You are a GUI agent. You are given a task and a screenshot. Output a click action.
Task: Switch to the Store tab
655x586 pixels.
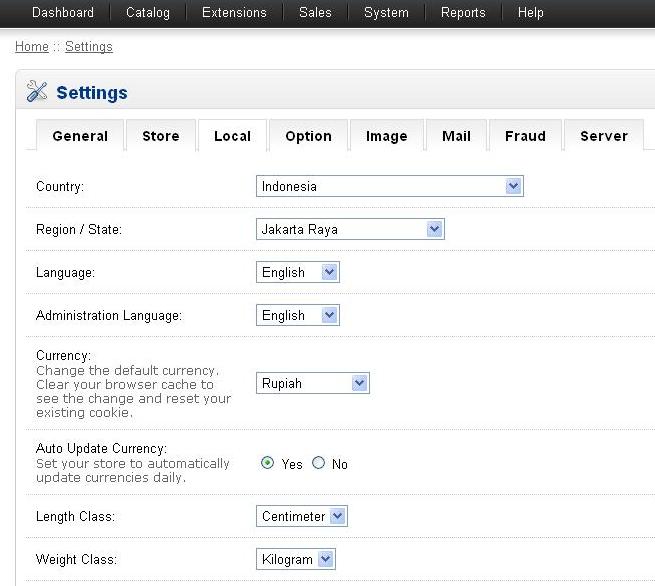pos(160,136)
